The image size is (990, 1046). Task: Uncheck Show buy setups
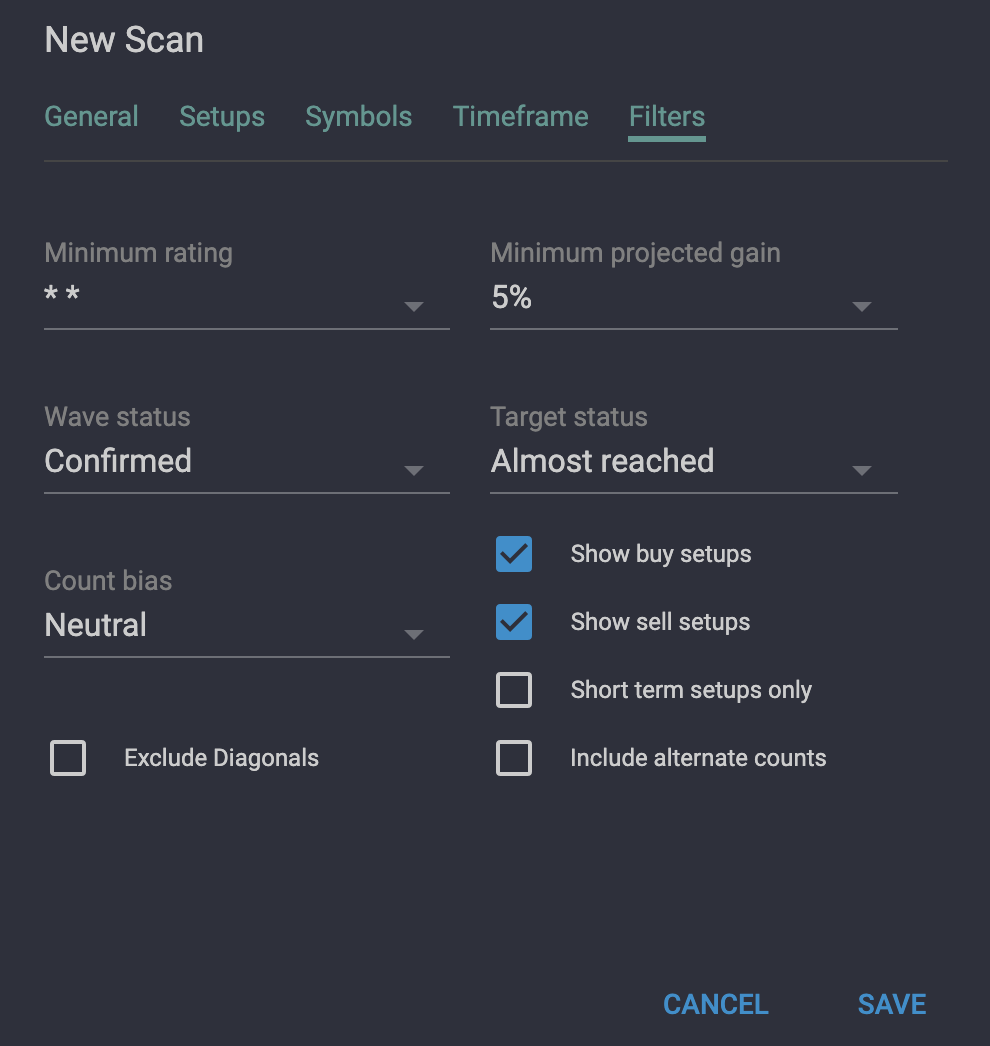(513, 554)
